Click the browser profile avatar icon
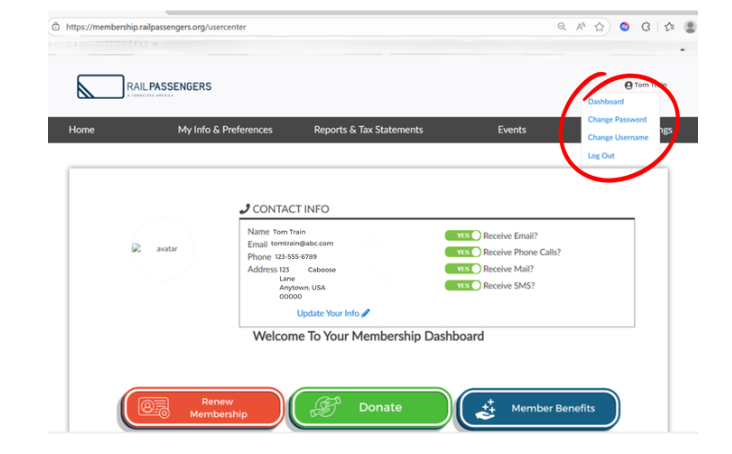Image resolution: width=732 pixels, height=454 pixels. 690,27
